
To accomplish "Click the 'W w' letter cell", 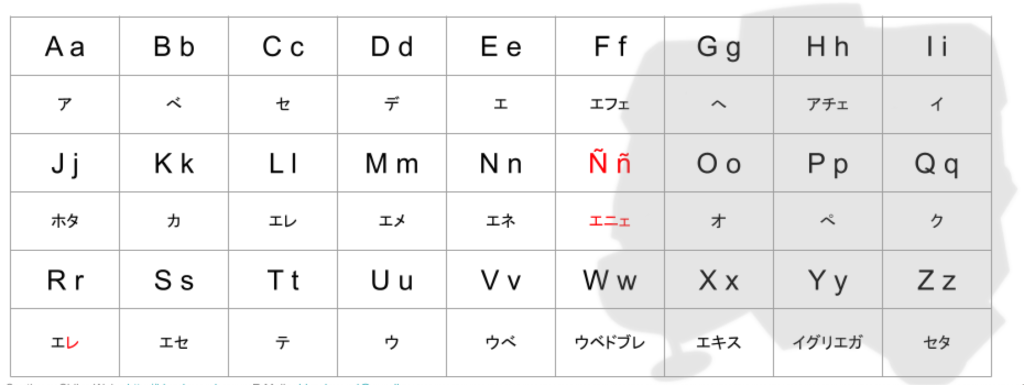I will point(610,280).
